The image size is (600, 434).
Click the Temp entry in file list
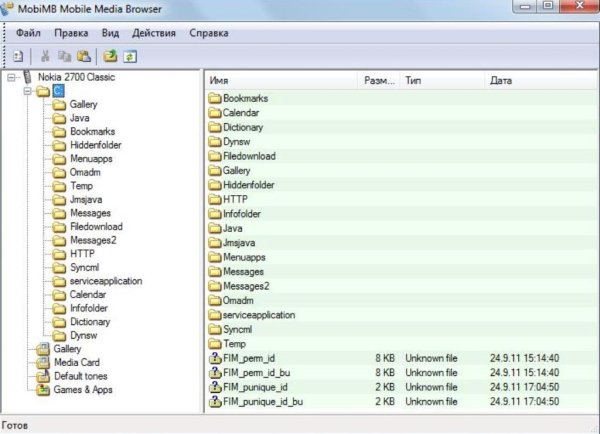click(x=235, y=344)
